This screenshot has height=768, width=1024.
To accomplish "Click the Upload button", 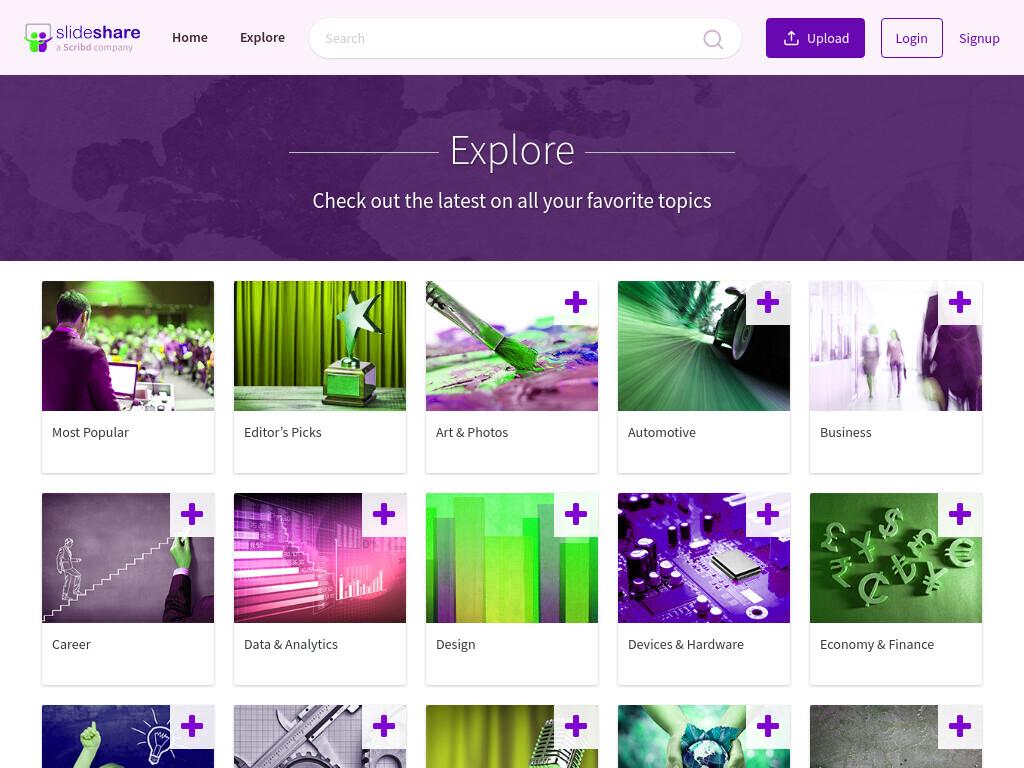I will (815, 38).
